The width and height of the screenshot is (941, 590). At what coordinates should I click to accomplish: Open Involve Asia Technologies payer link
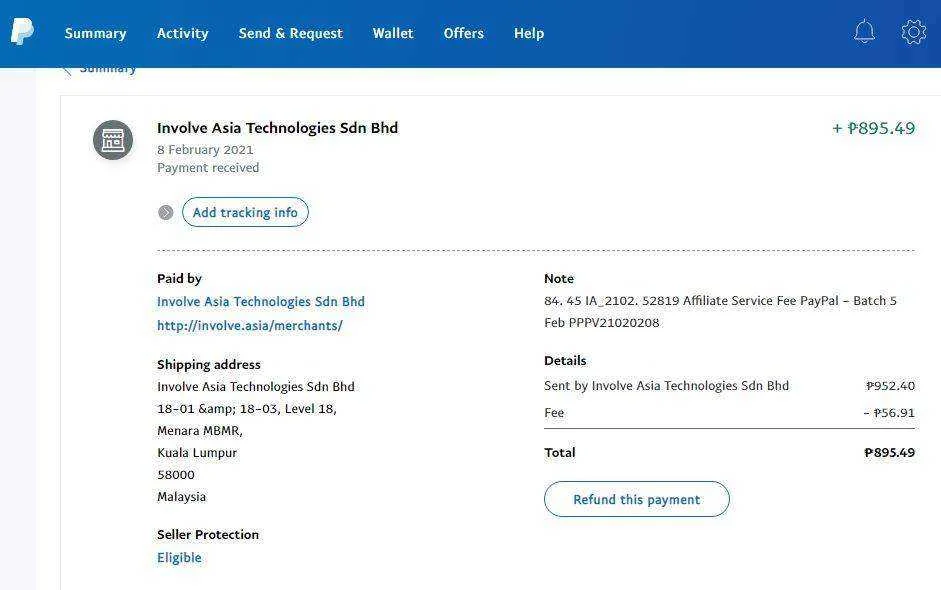coord(260,302)
